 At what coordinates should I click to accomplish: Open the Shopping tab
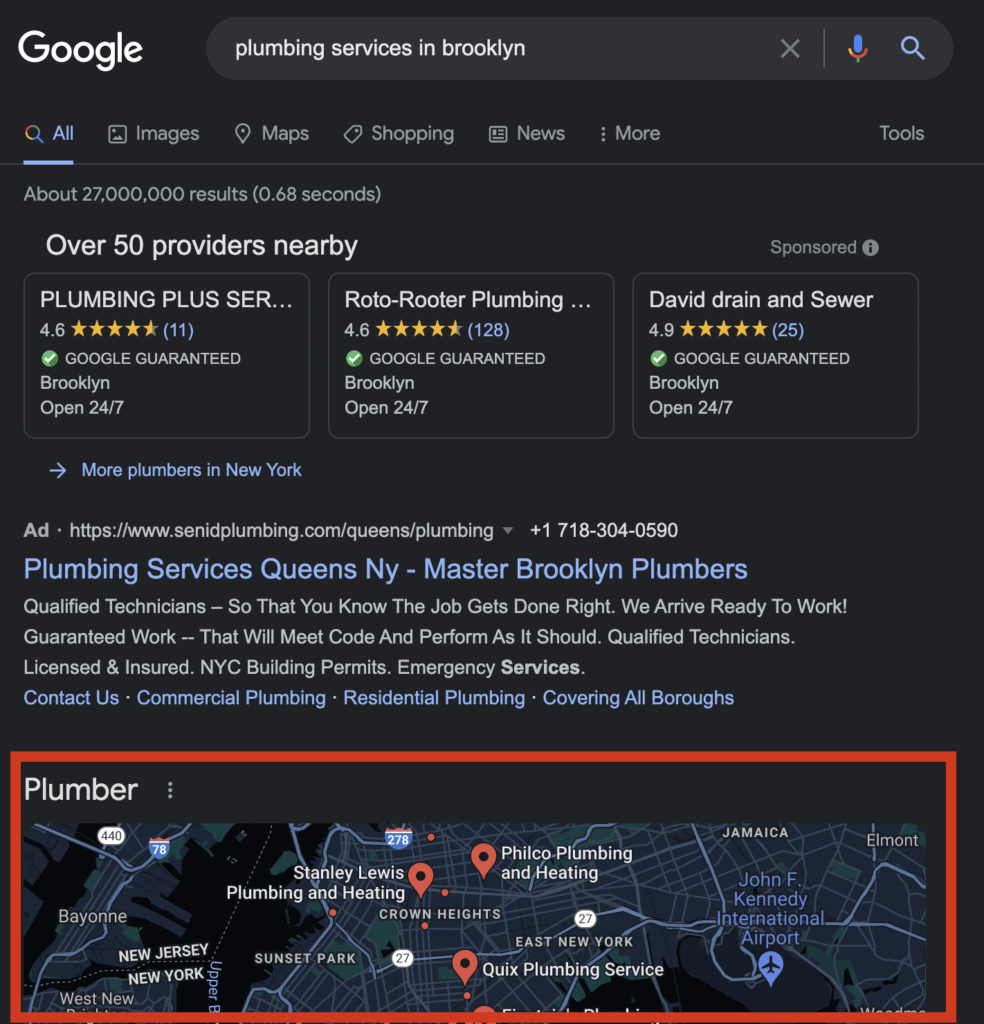pyautogui.click(x=399, y=134)
